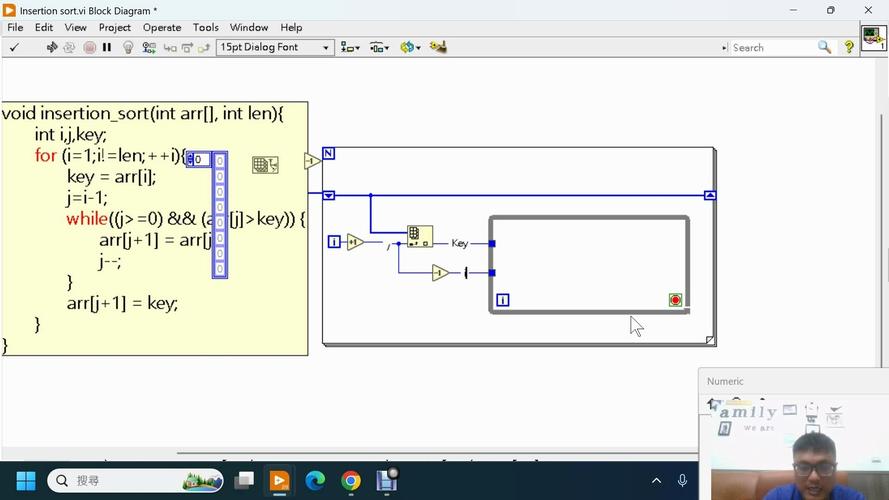Select the for loop count terminal N
889x500 pixels.
(329, 154)
